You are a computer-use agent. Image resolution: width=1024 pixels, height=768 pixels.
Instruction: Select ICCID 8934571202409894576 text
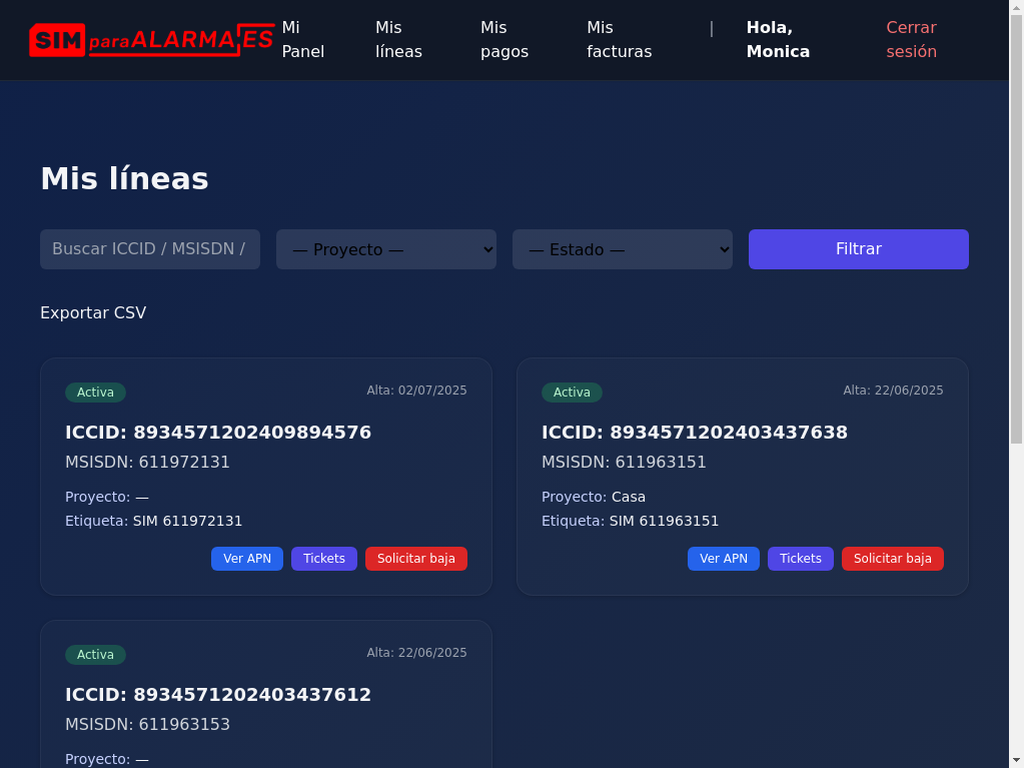click(x=218, y=432)
